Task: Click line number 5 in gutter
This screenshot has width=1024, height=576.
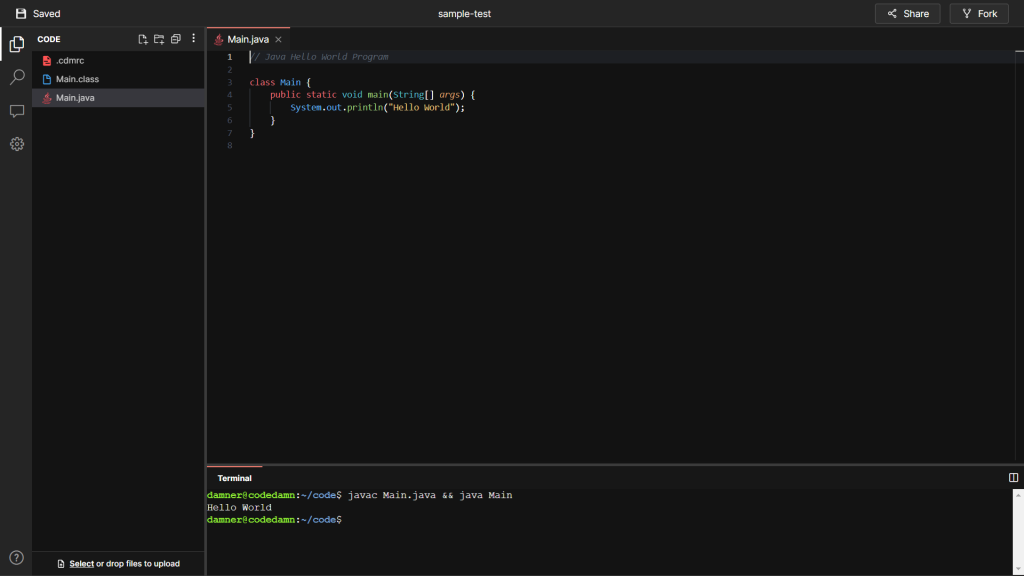Action: coord(229,108)
